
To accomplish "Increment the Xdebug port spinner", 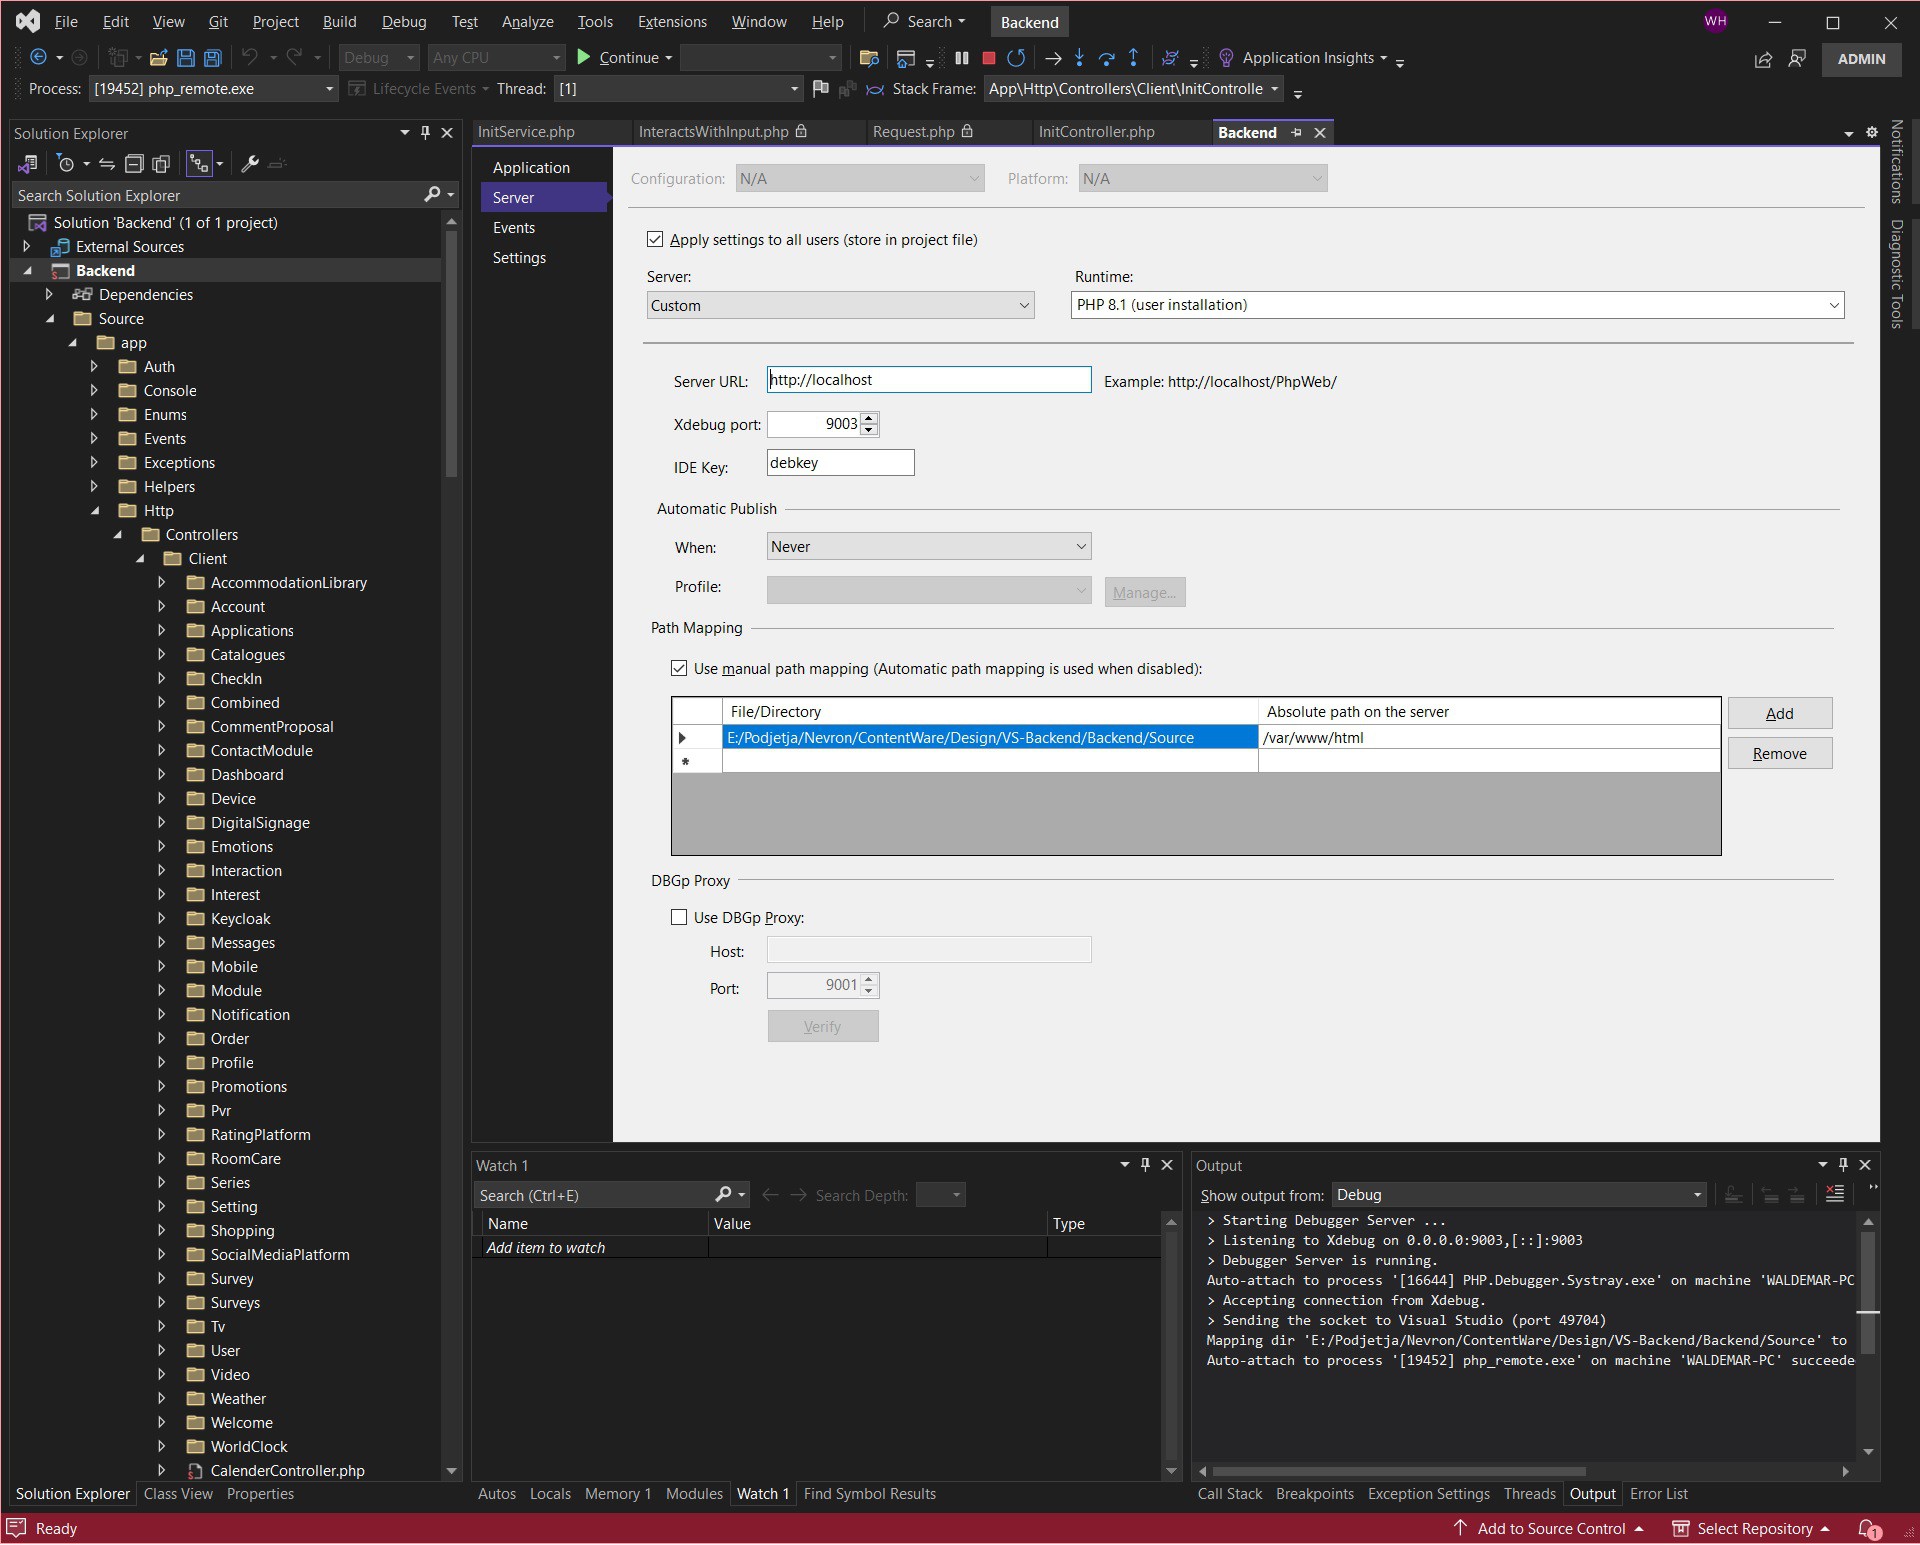I will [869, 419].
